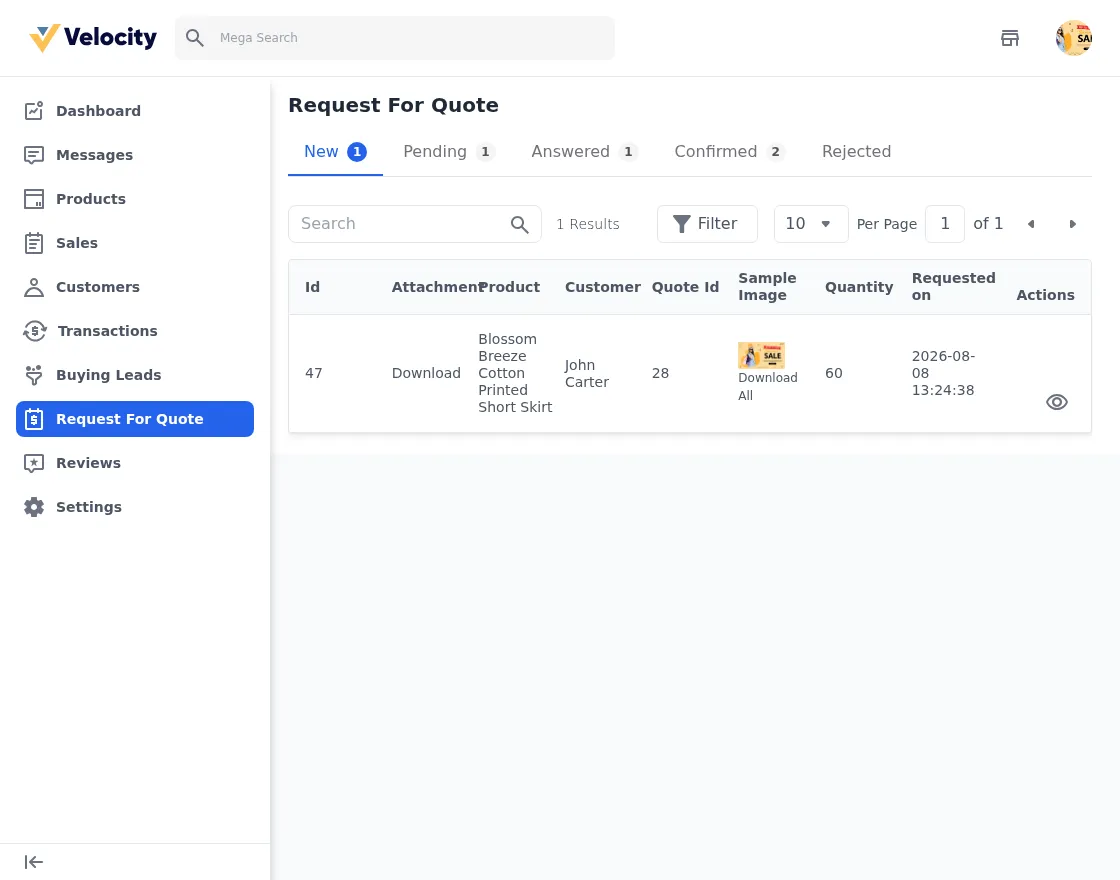
Task: Click the Quantity column header
Action: 859,287
